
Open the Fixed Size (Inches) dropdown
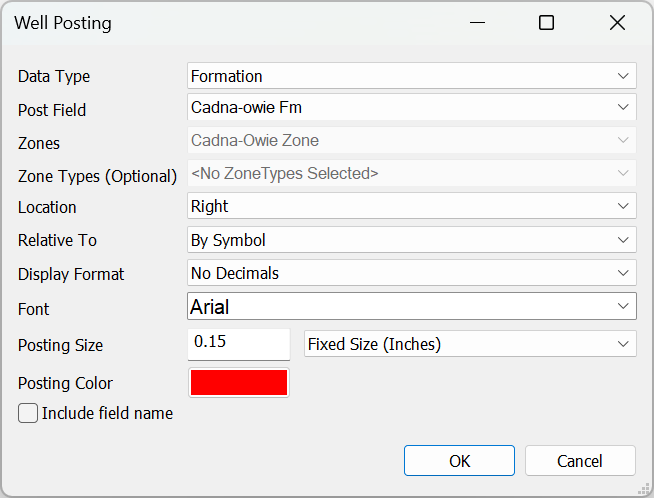pyautogui.click(x=470, y=344)
